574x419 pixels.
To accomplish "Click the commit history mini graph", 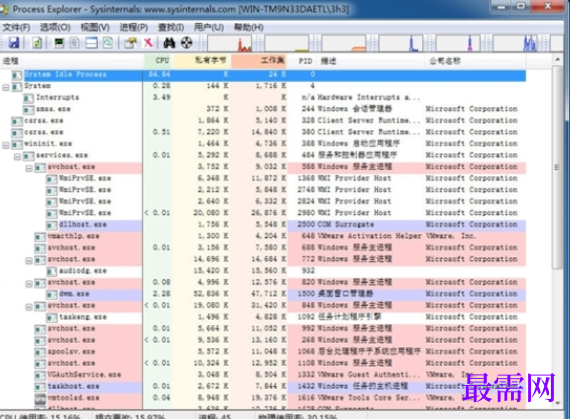I will pos(287,43).
